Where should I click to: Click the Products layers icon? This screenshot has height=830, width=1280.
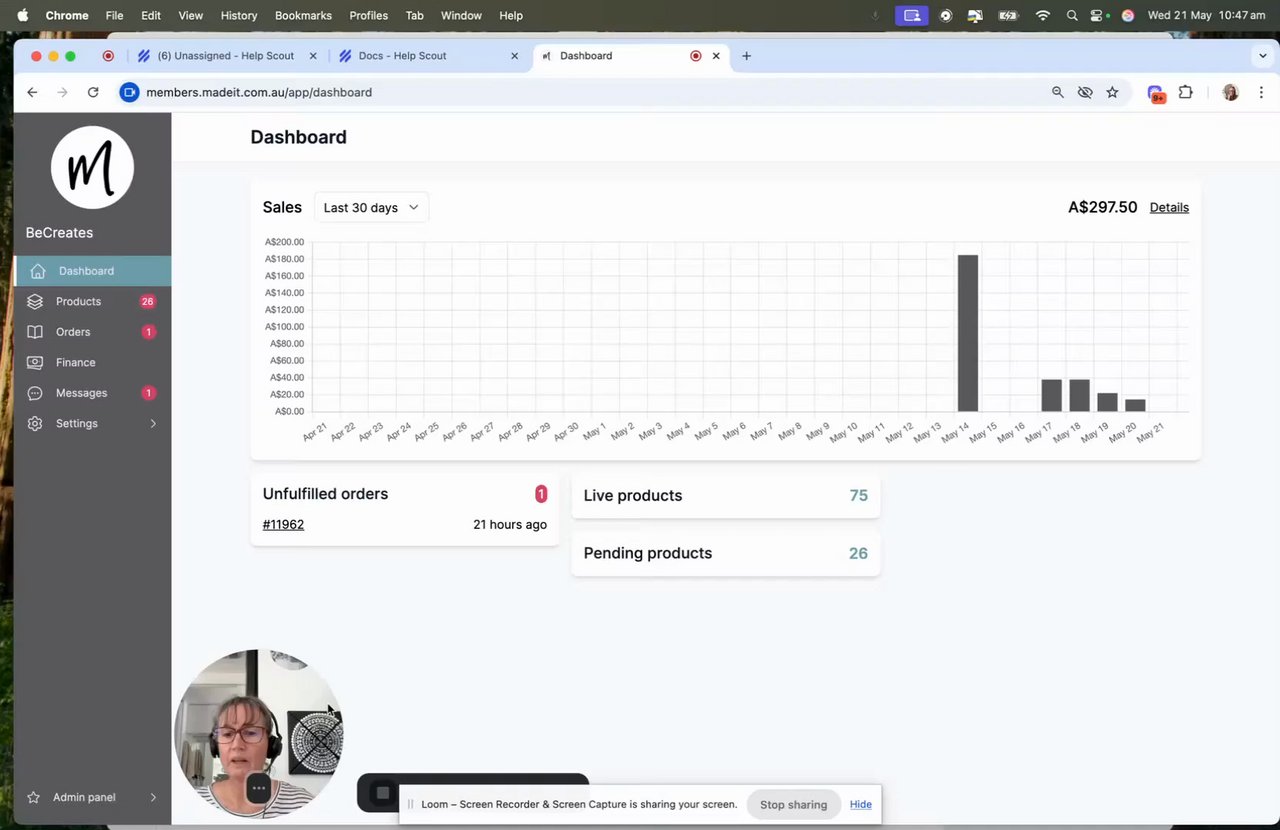tap(35, 301)
